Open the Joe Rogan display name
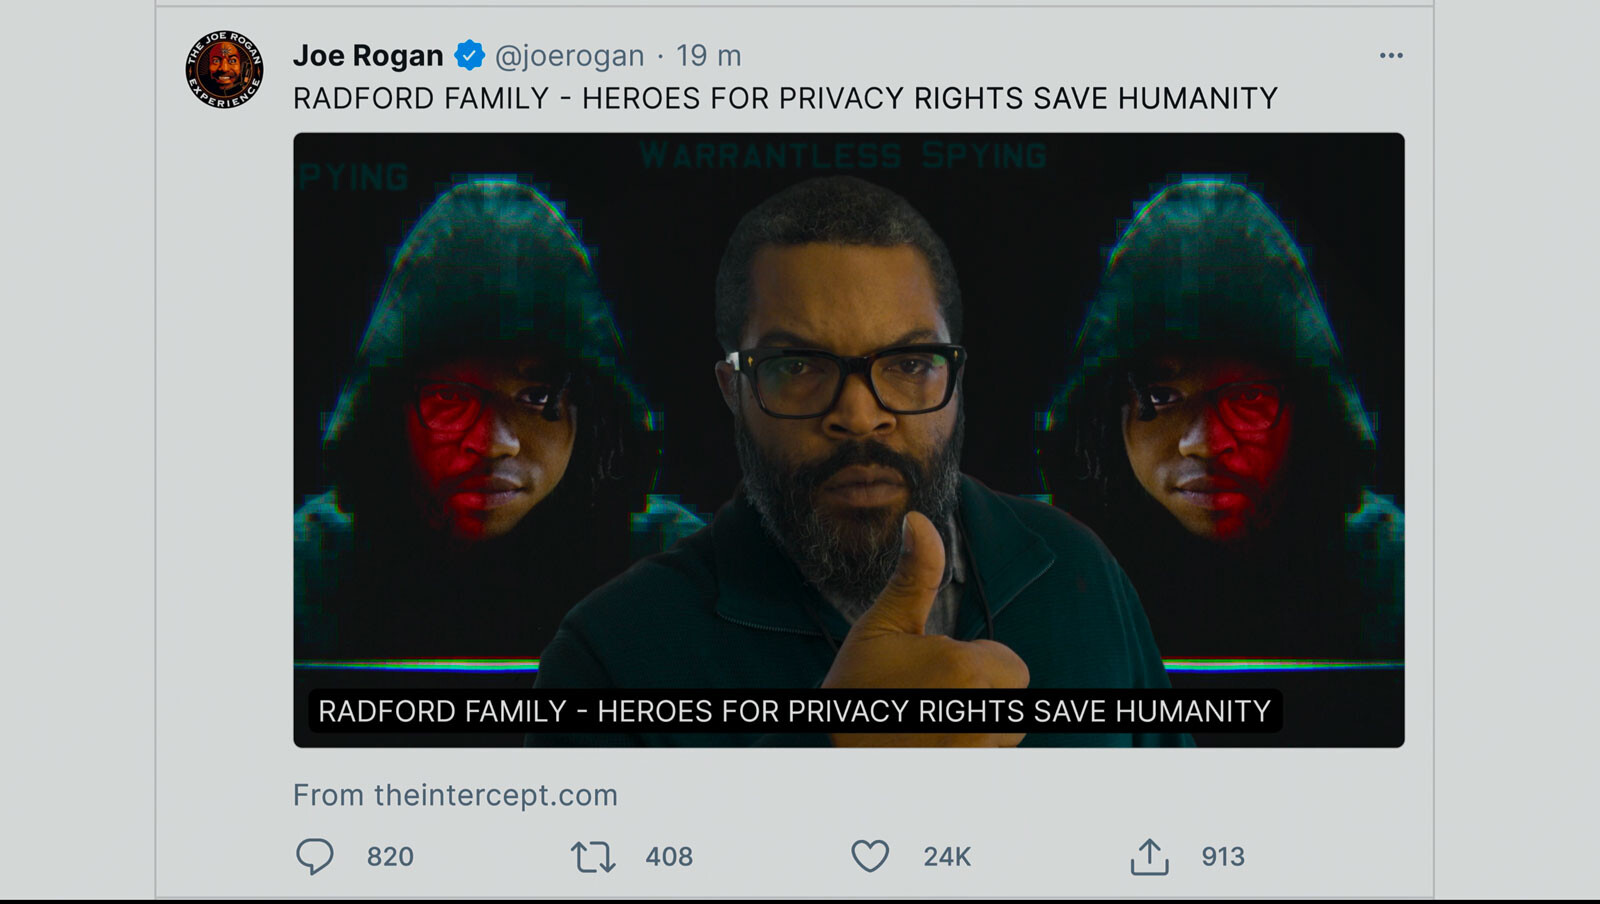 point(368,56)
